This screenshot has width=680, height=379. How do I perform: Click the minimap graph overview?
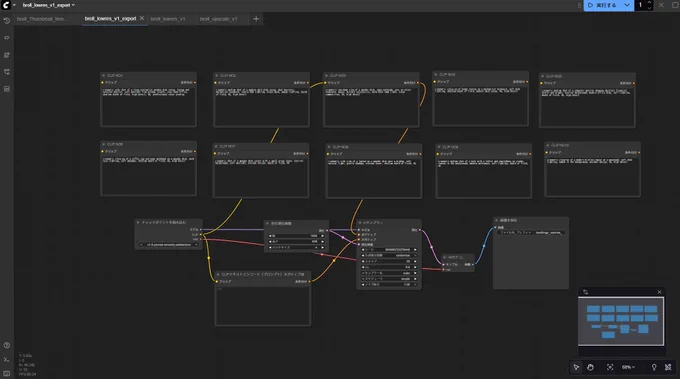(x=621, y=321)
